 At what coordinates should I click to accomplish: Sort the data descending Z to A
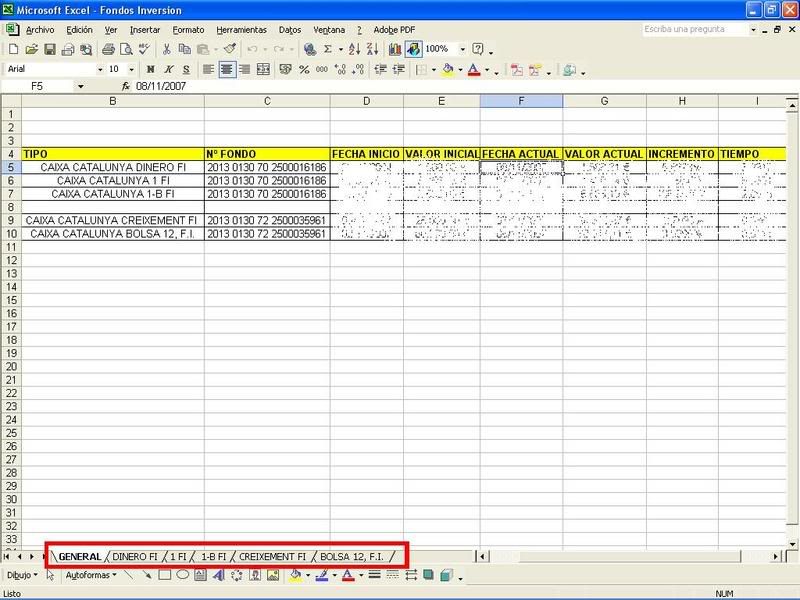point(373,49)
